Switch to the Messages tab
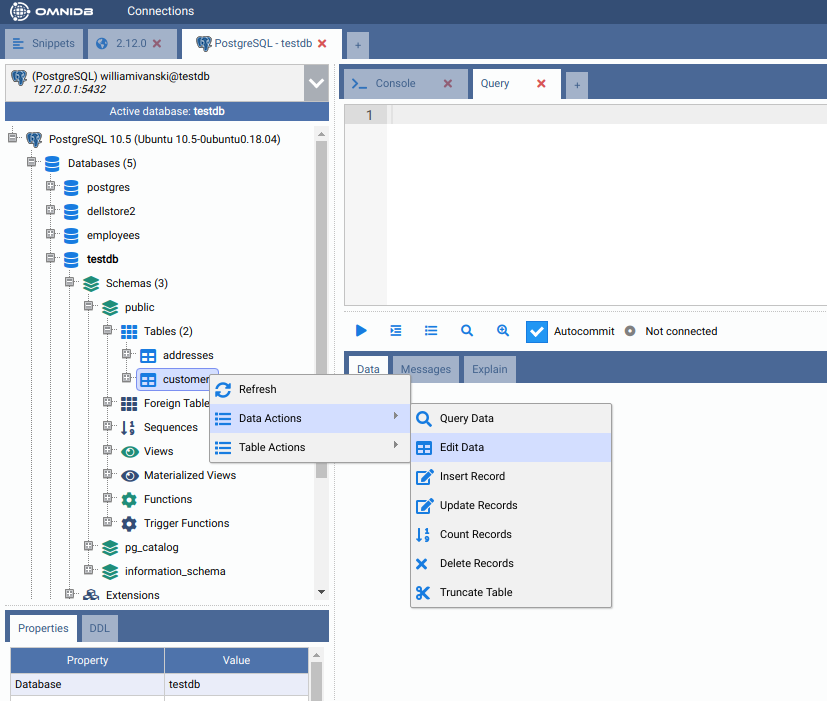827x701 pixels. [x=426, y=369]
